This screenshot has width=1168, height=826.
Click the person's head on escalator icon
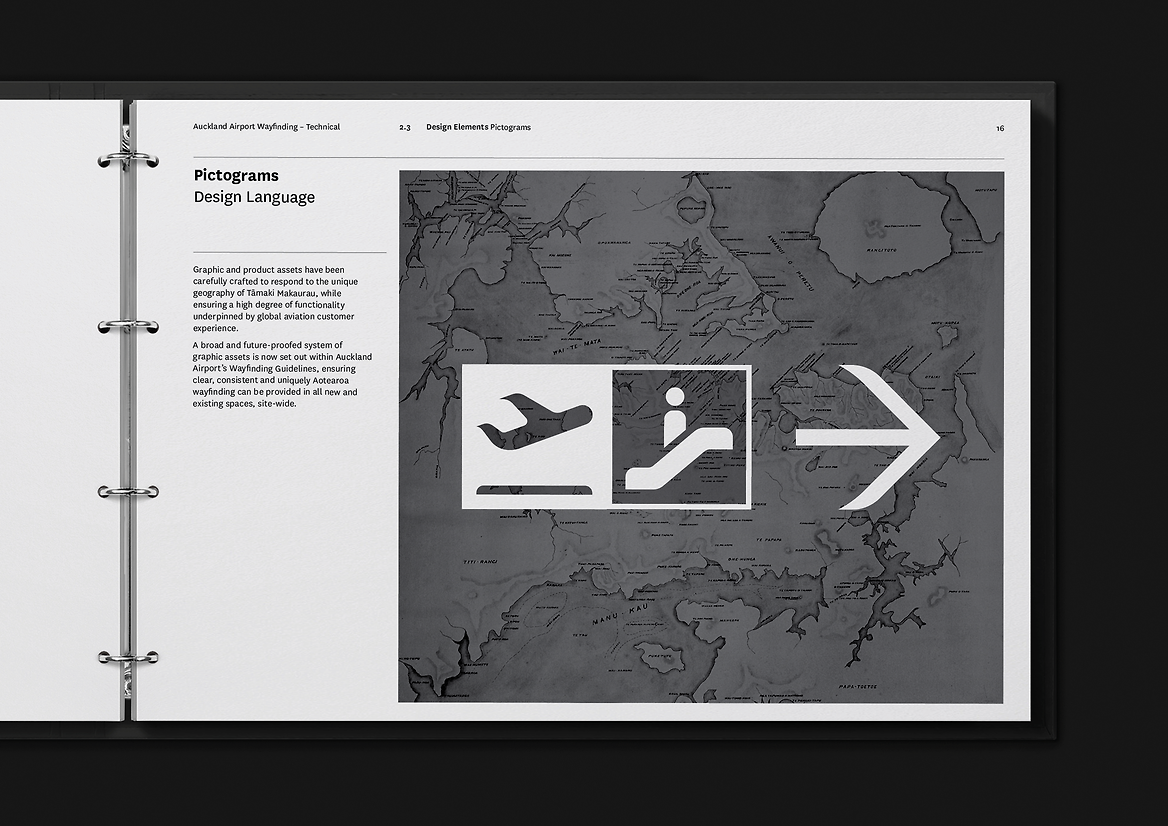[x=675, y=396]
